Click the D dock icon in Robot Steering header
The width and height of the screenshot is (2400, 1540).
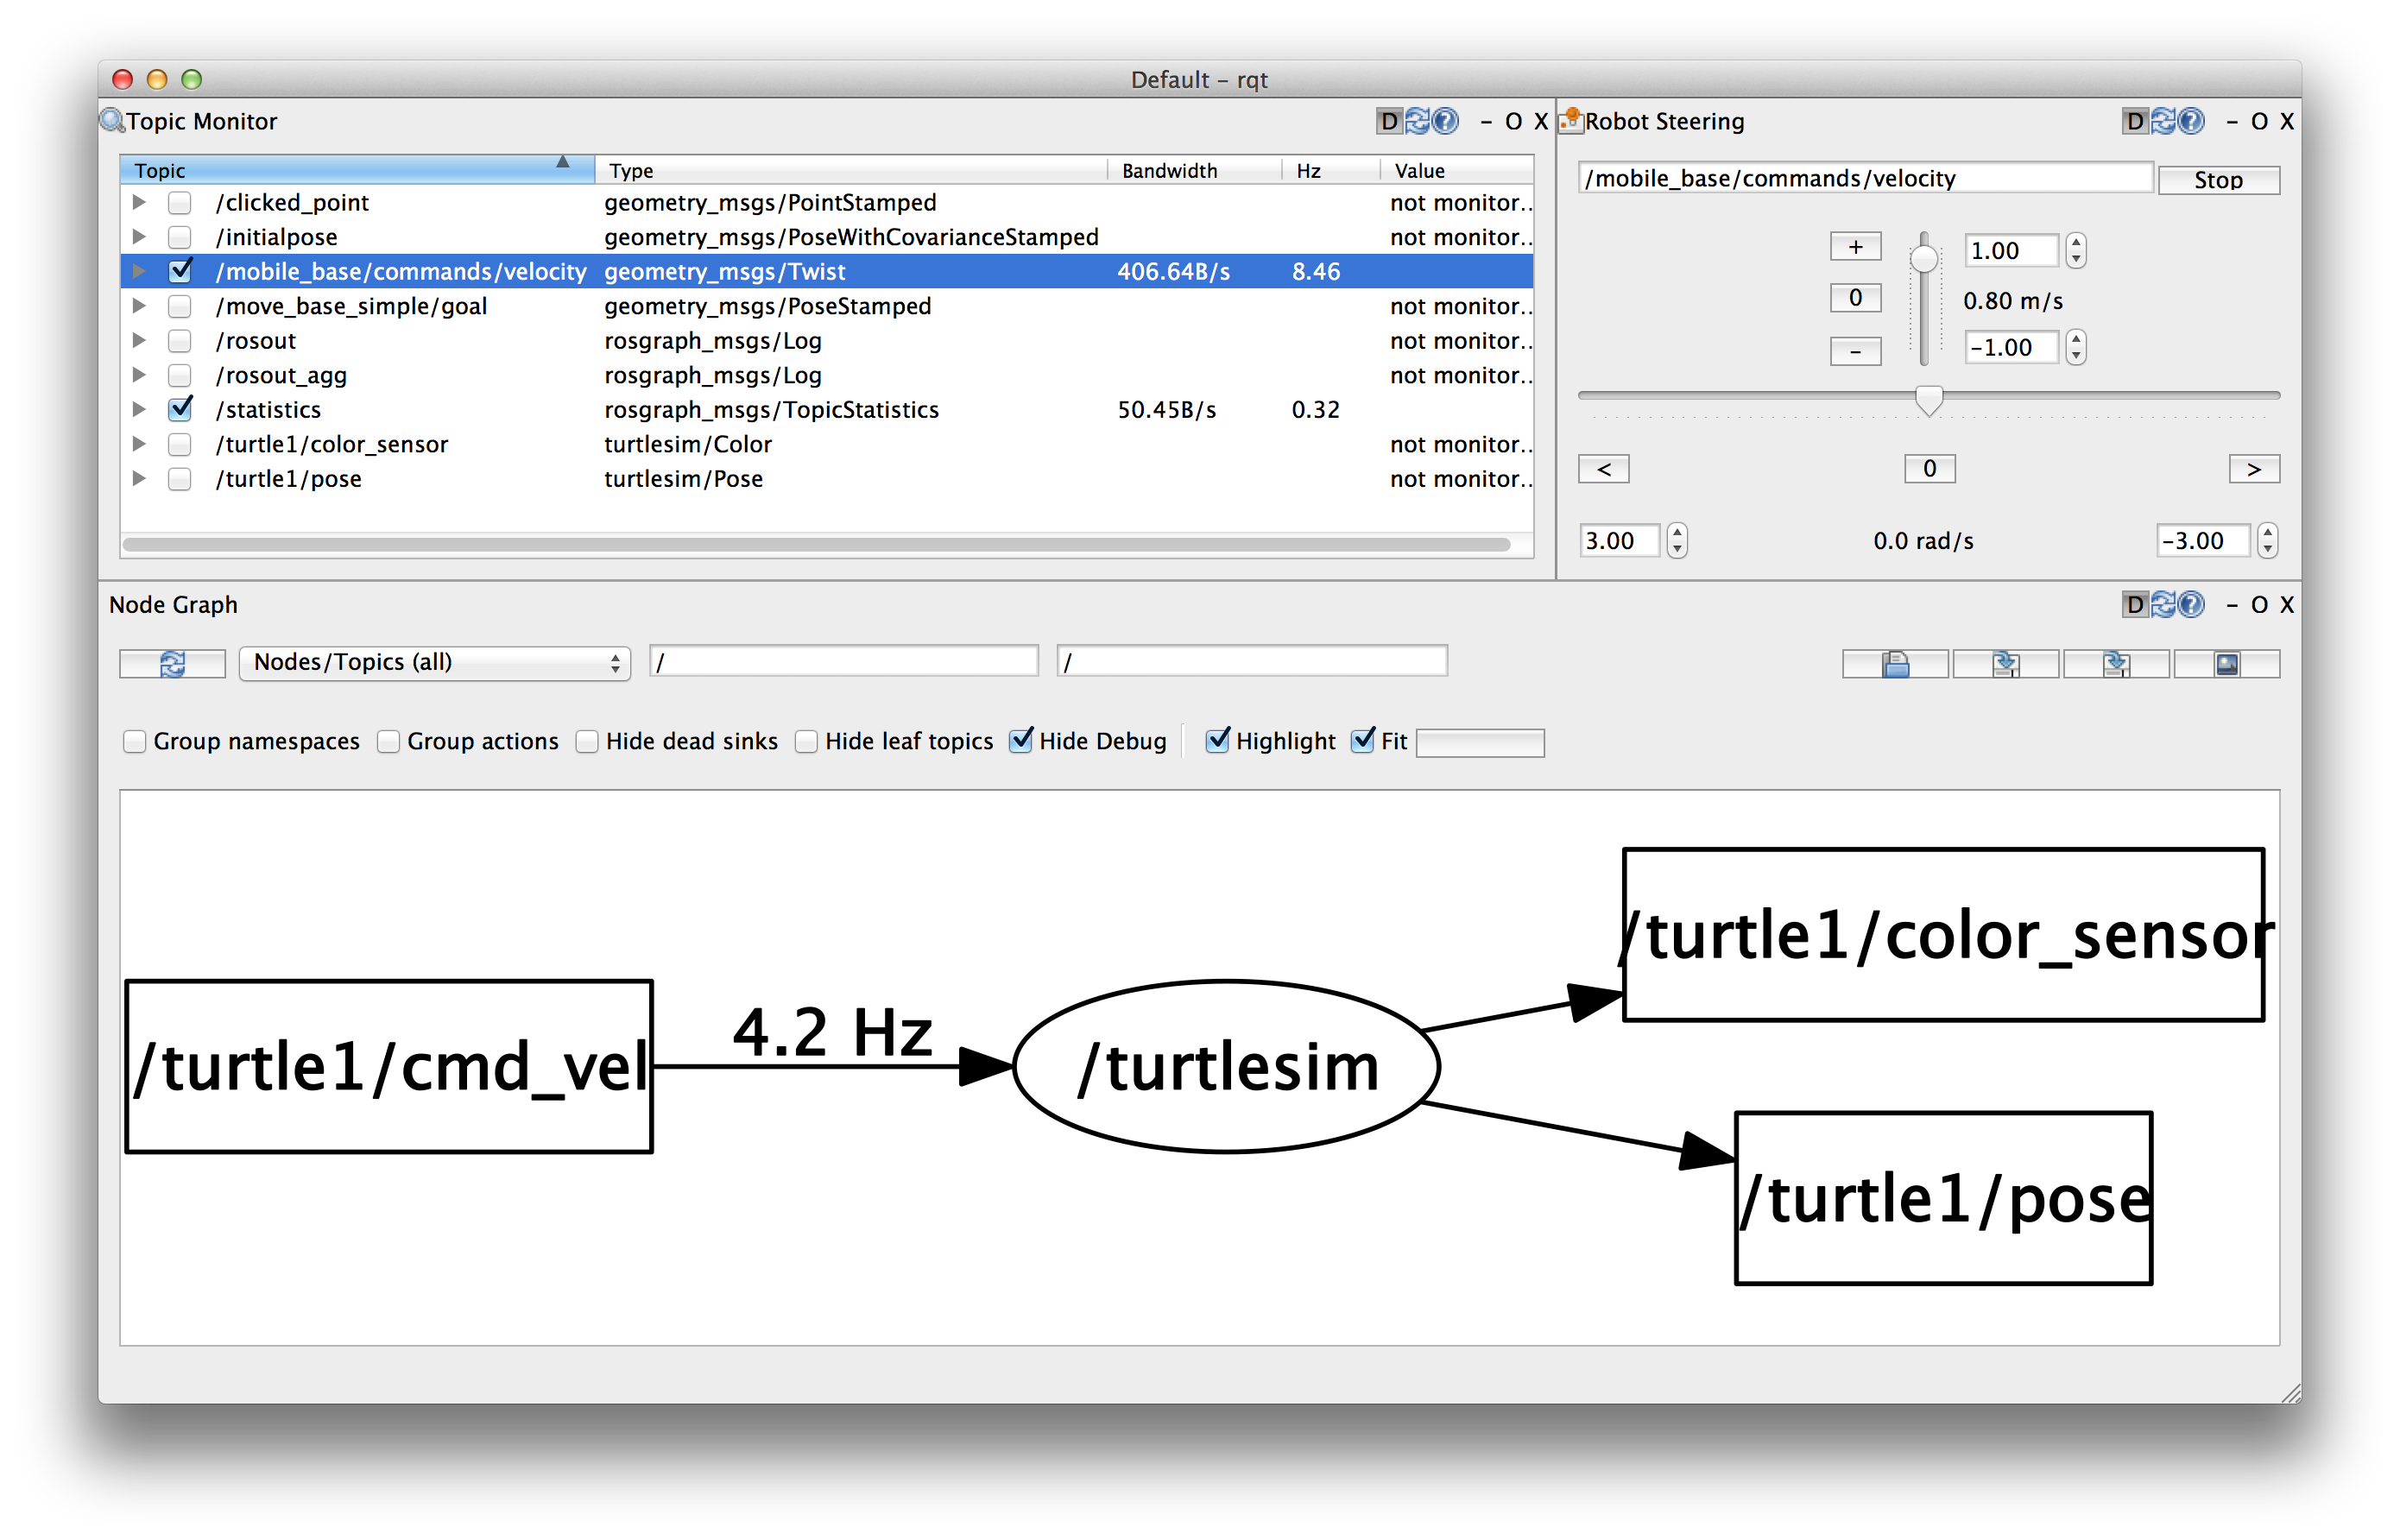[x=2135, y=121]
